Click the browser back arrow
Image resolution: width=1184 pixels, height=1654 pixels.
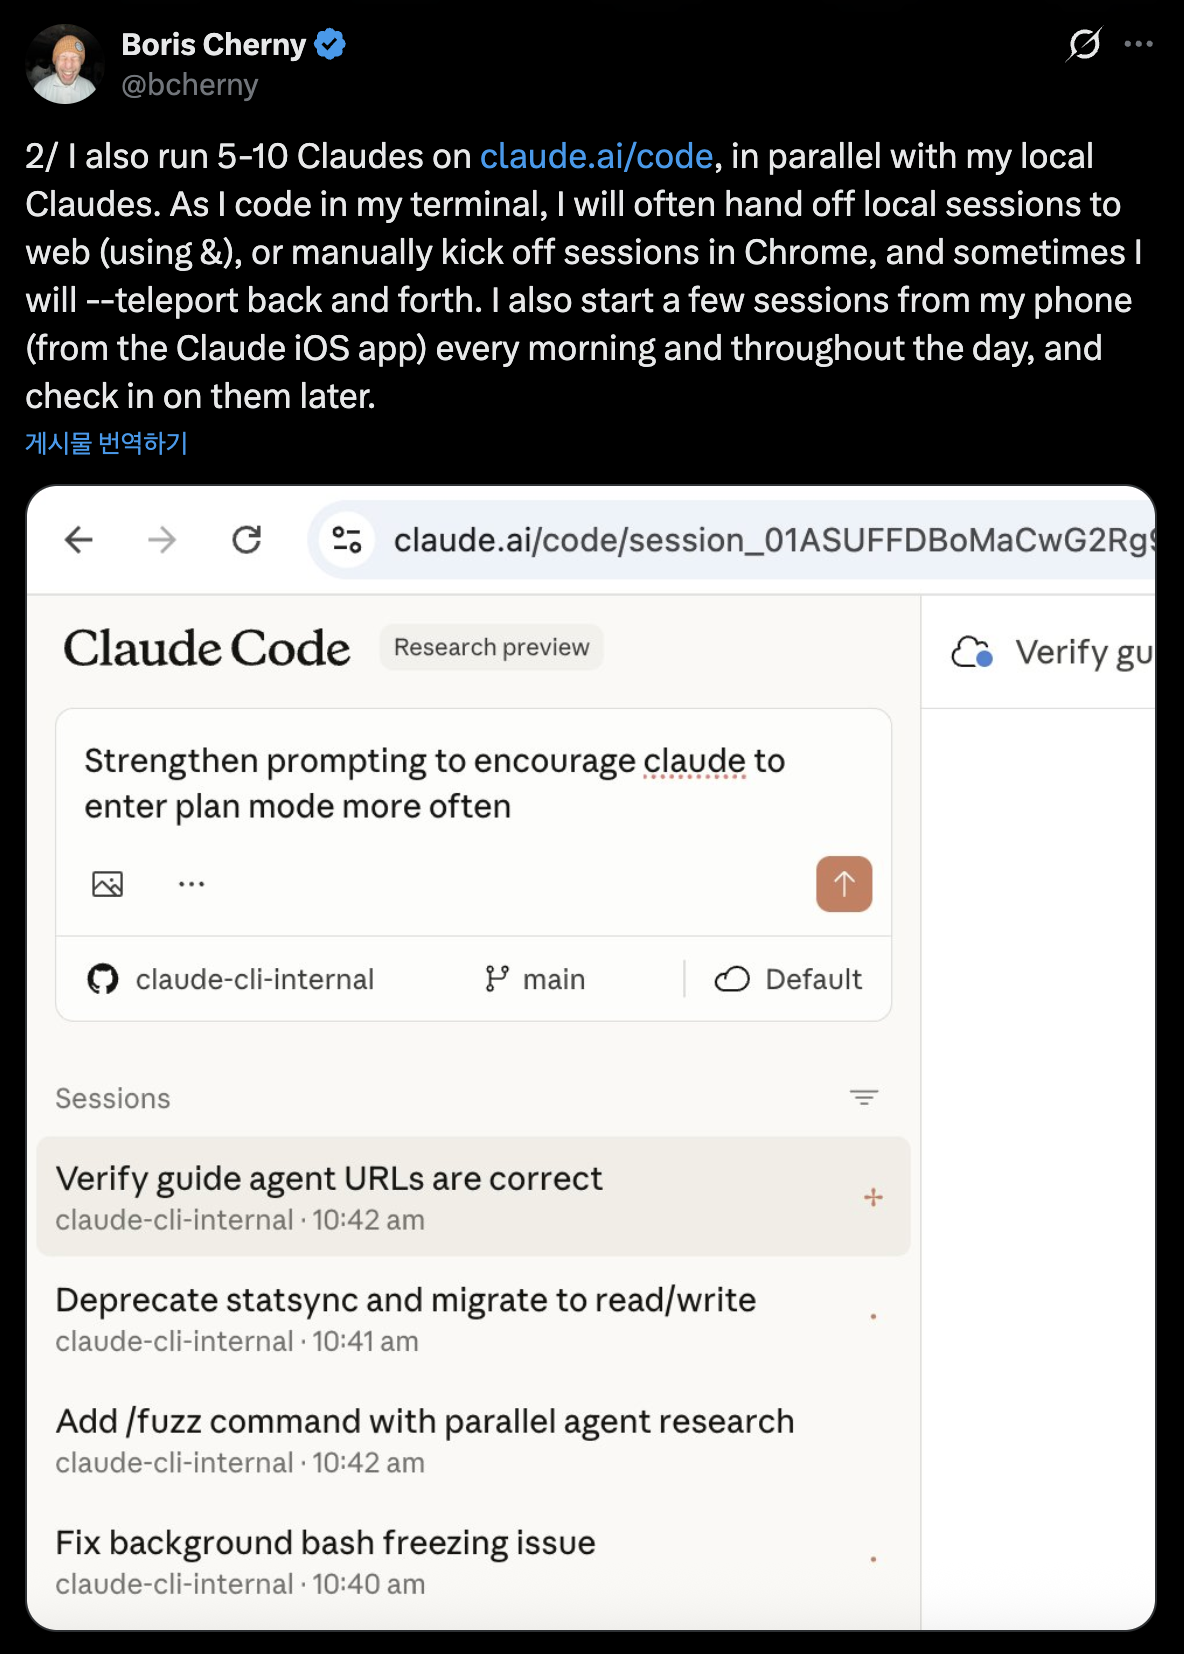click(79, 540)
